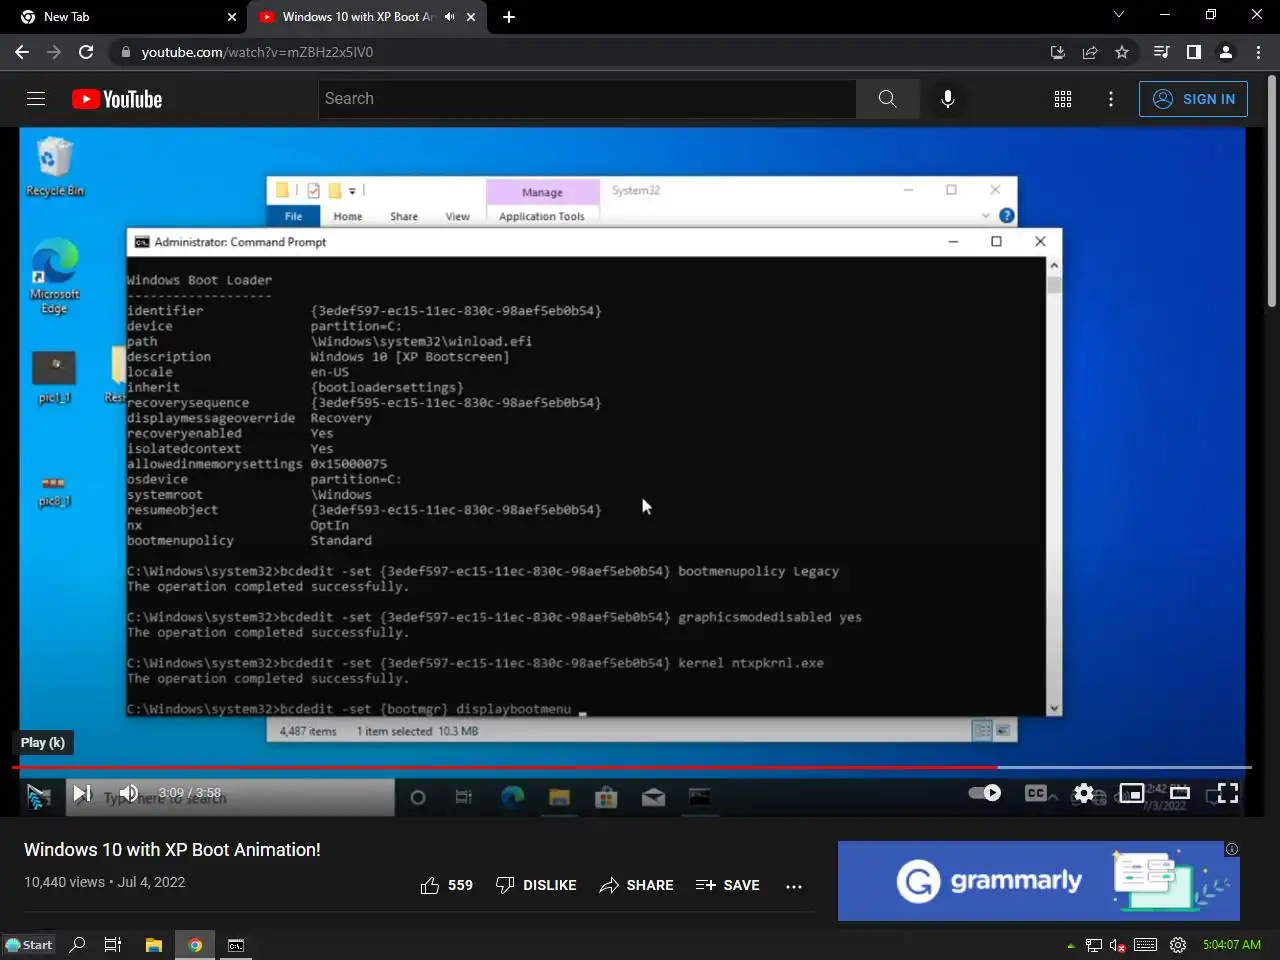Click the taskbar clock 5:04:07 AM
1280x960 pixels.
1232,945
